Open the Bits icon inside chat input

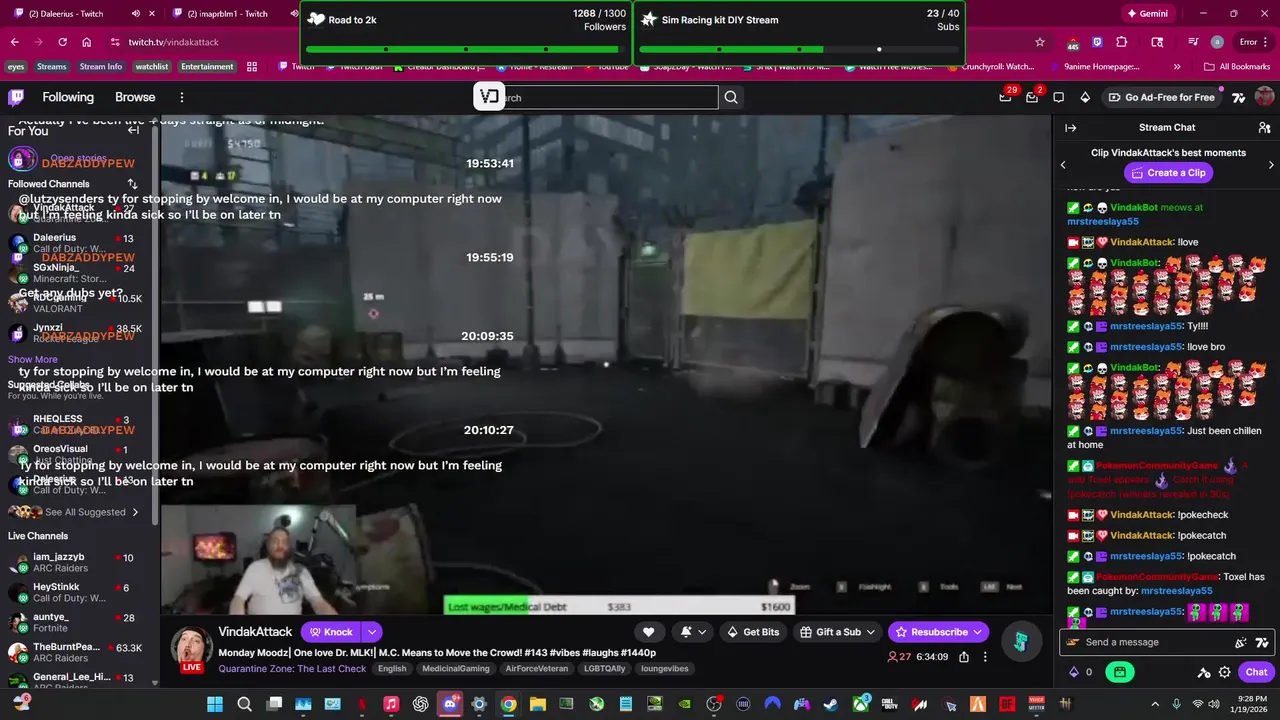click(x=1241, y=642)
